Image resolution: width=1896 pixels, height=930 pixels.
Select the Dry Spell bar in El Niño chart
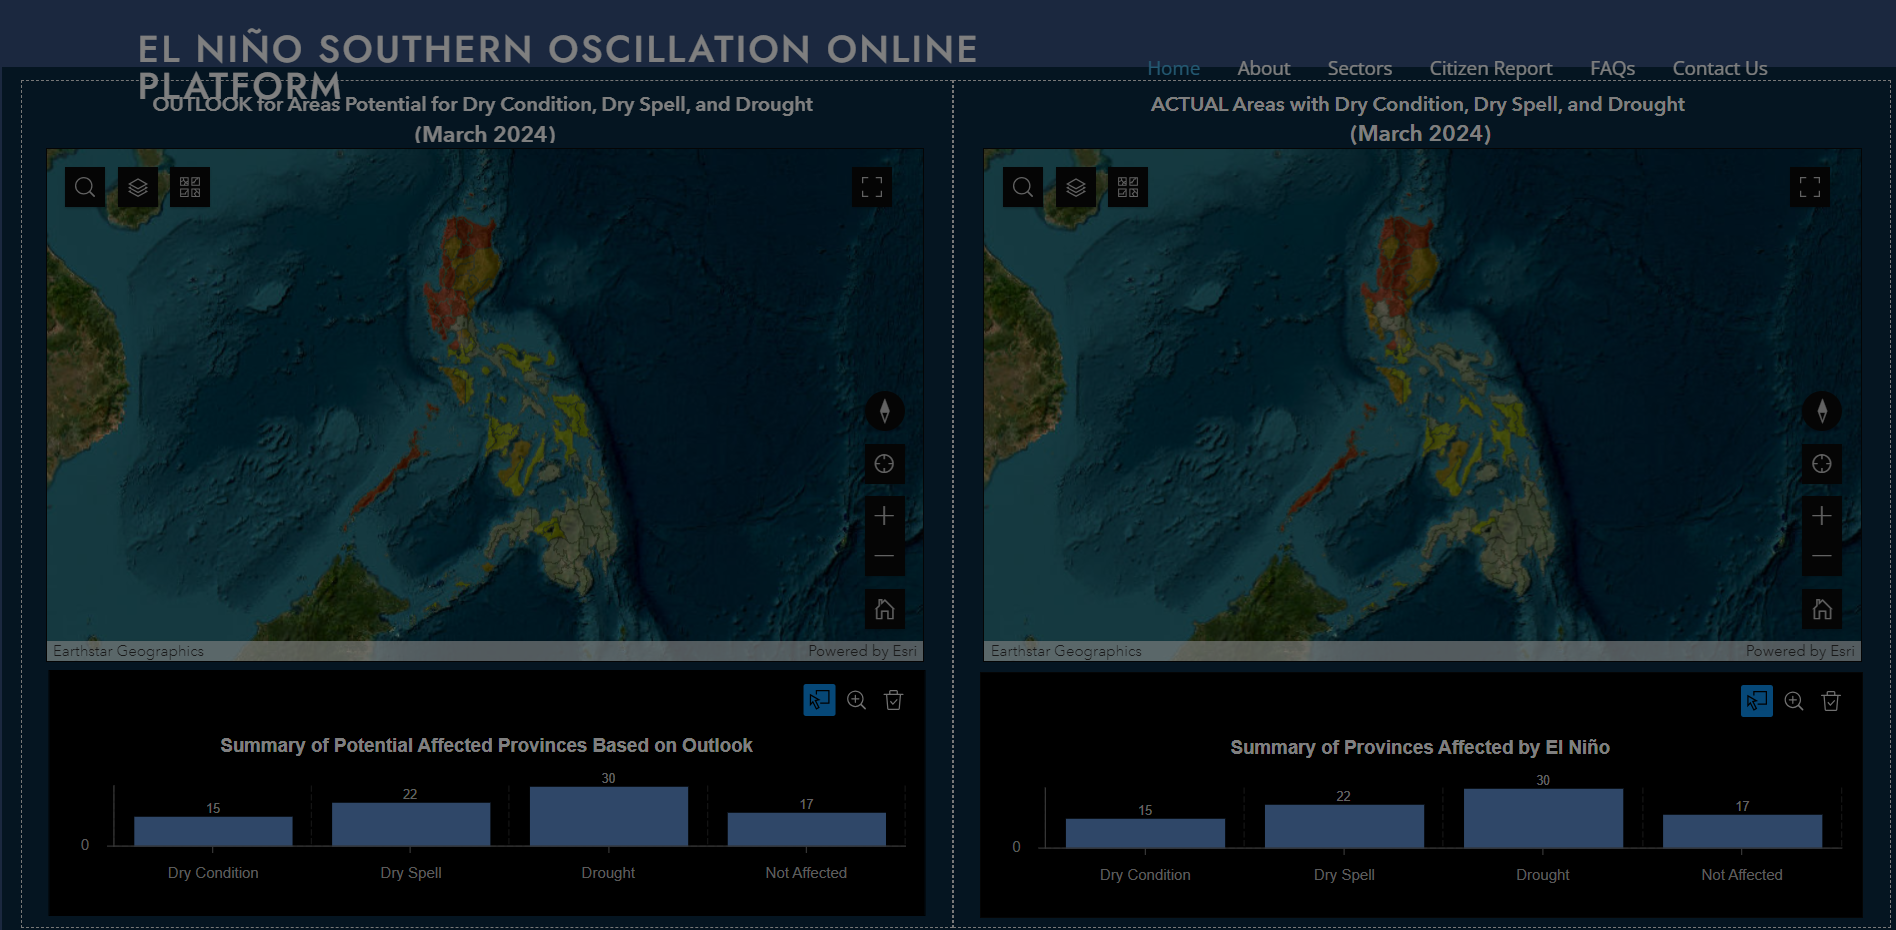1343,826
